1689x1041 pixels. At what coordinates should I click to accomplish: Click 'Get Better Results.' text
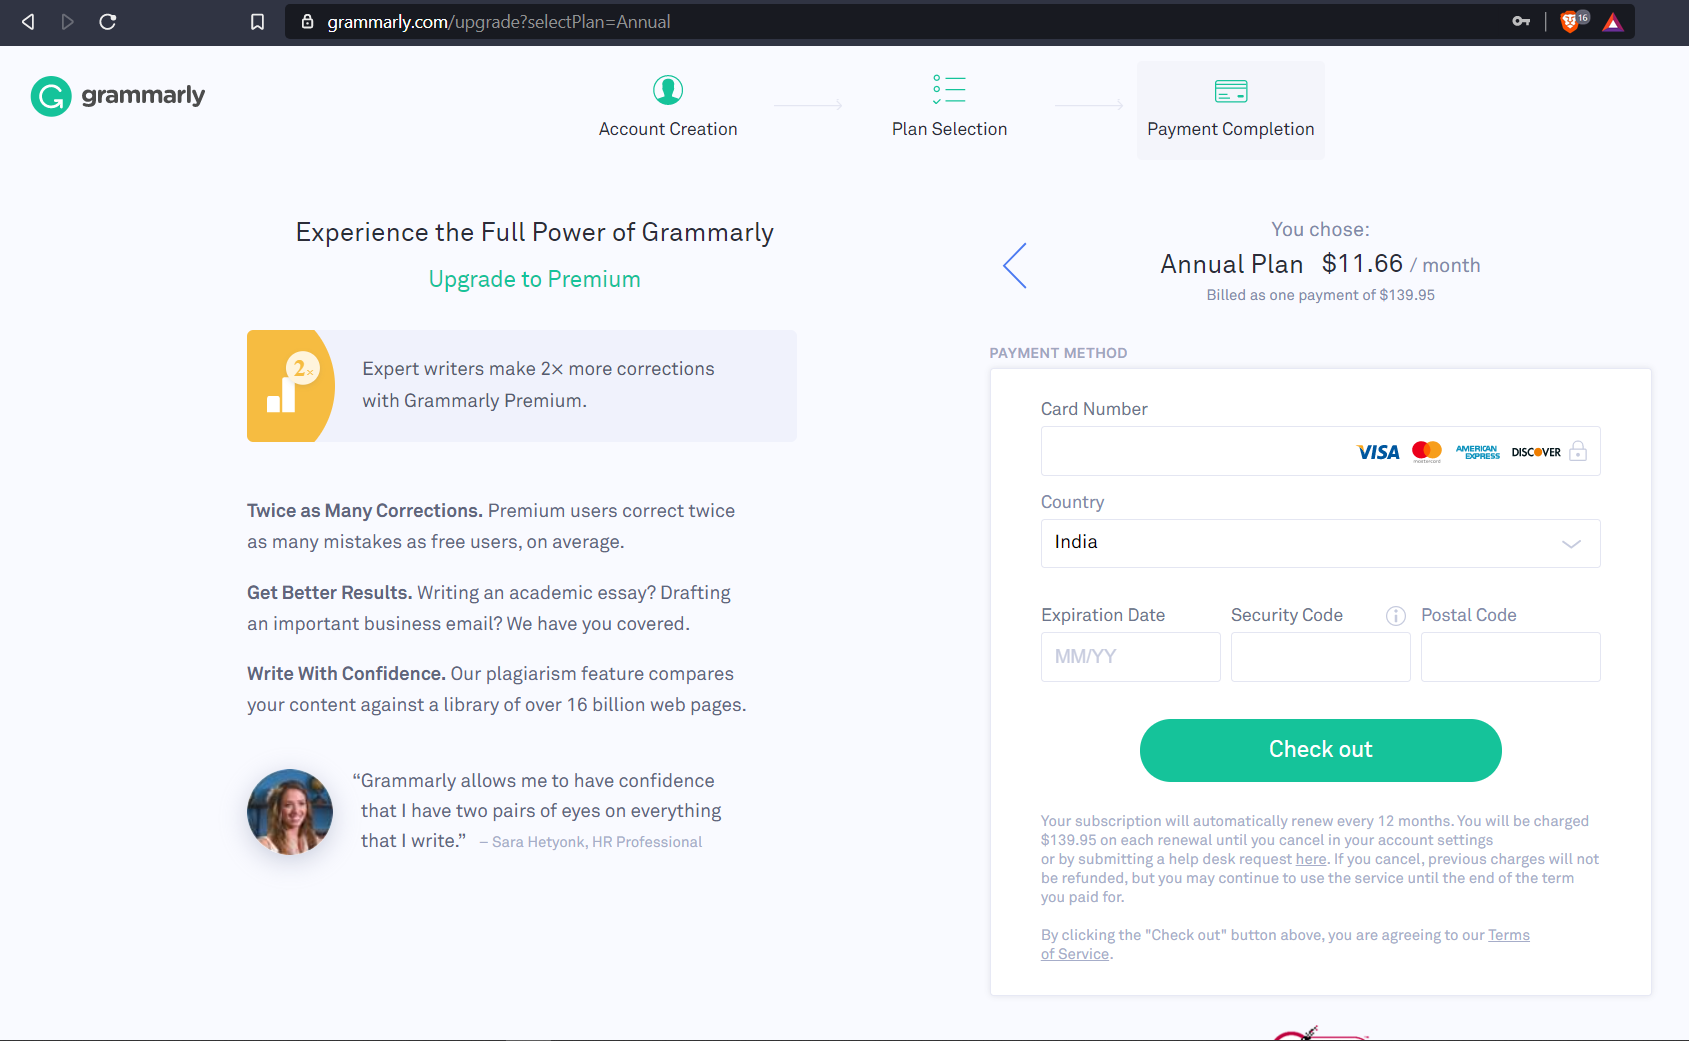(x=329, y=592)
